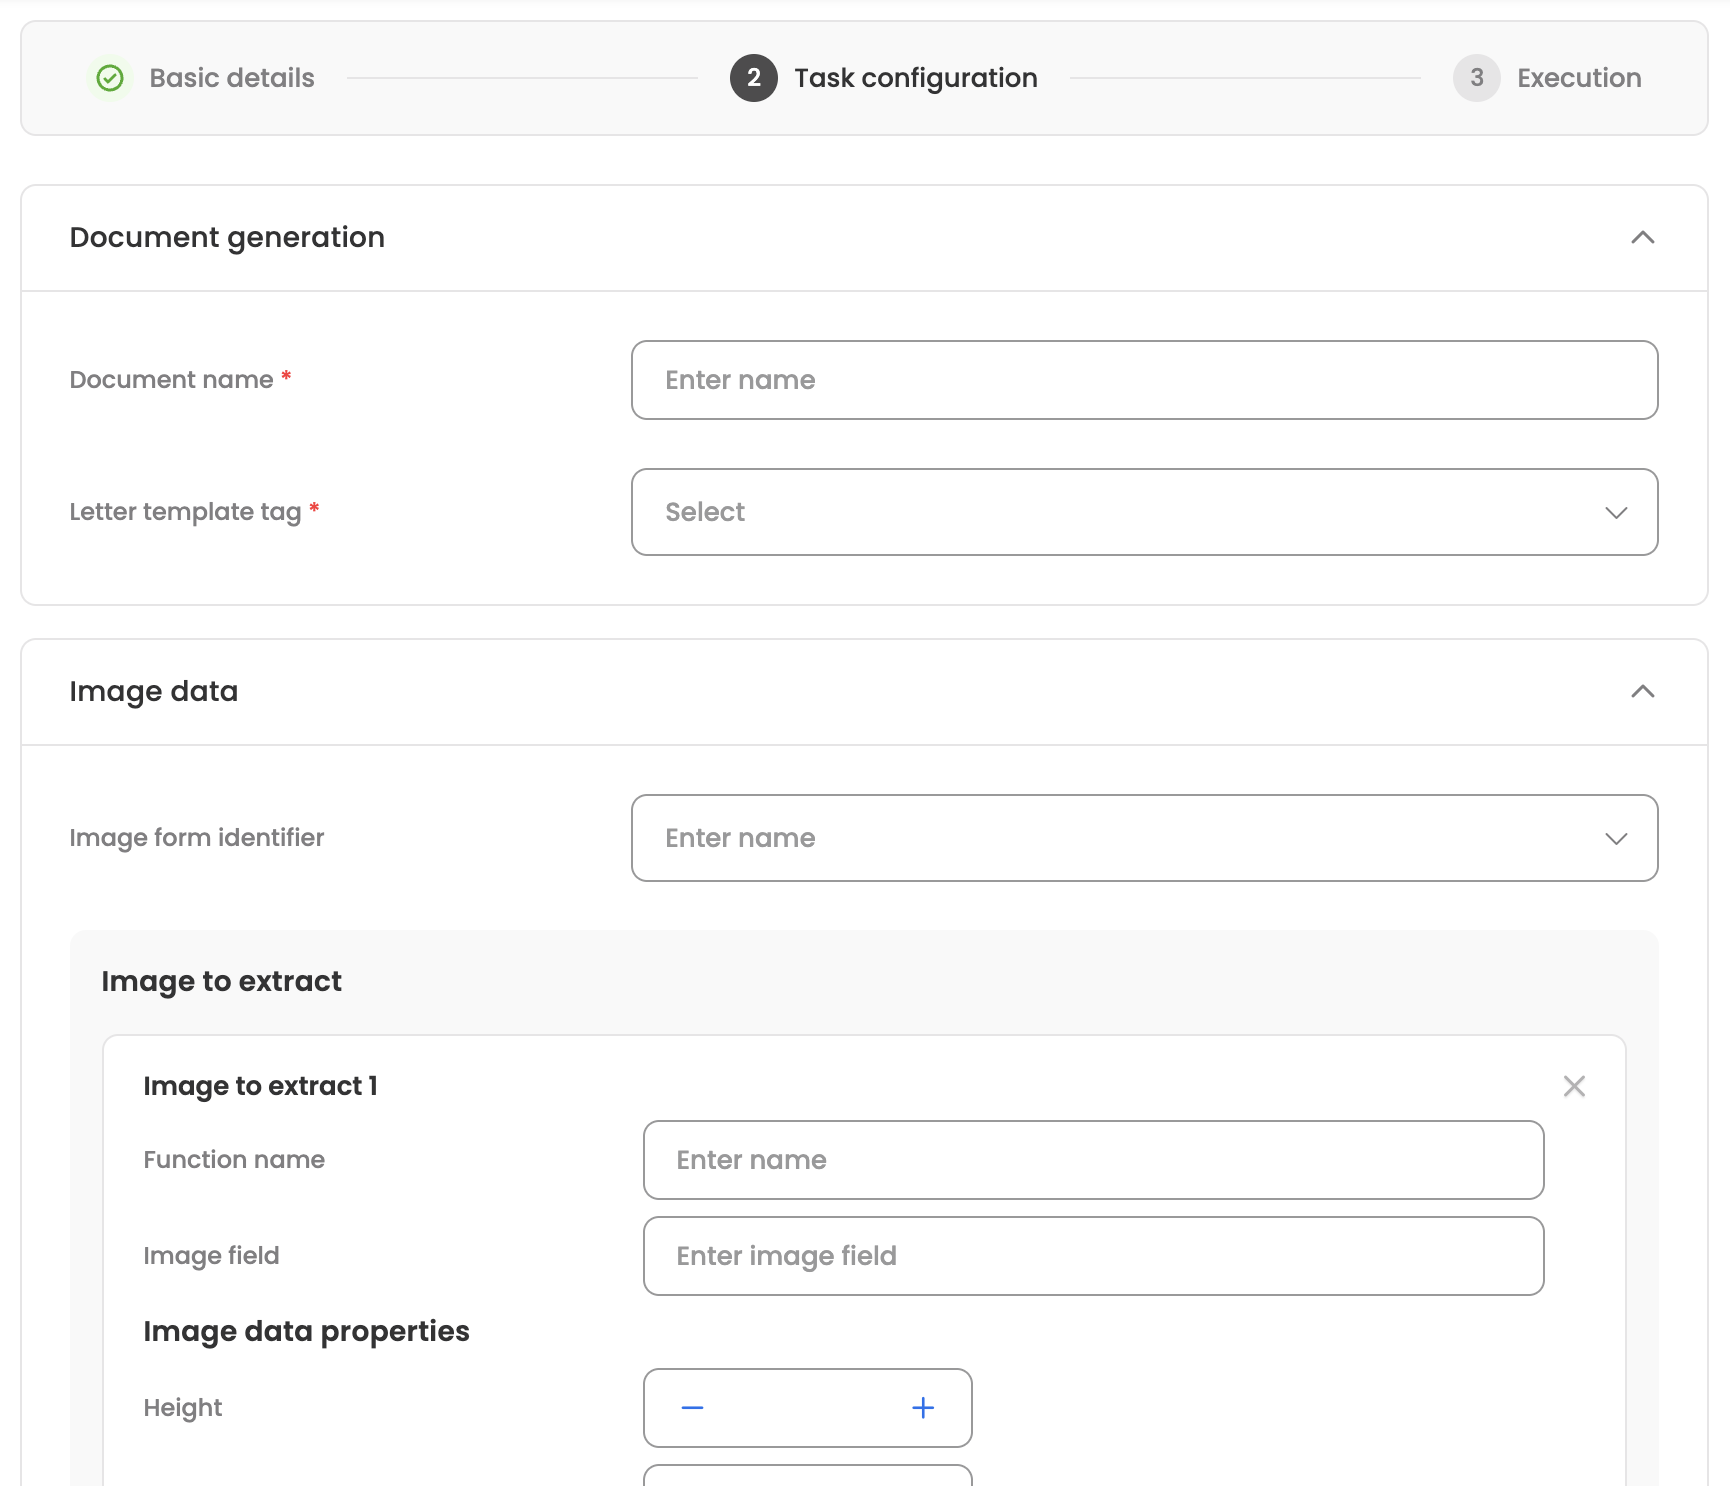This screenshot has height=1486, width=1730.
Task: Jump to the Execution step
Action: pos(1578,78)
